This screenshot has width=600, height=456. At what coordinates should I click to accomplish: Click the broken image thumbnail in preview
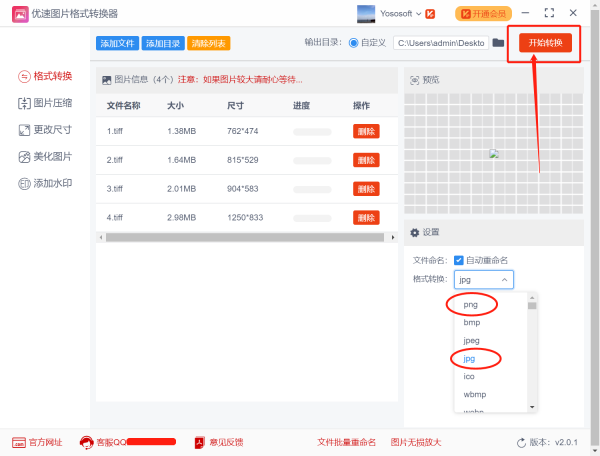click(x=494, y=153)
